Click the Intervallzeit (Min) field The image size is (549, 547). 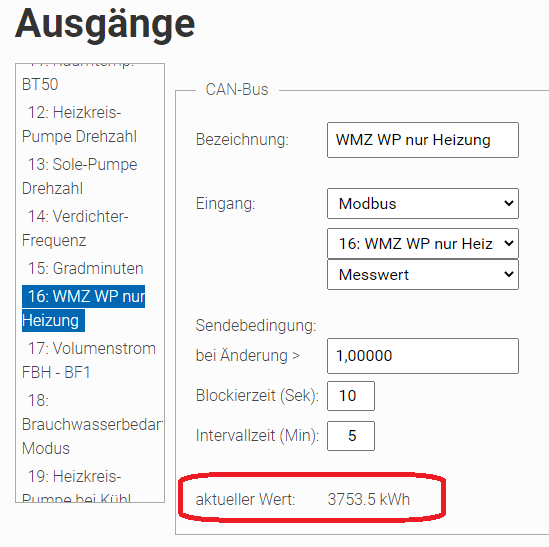(351, 436)
